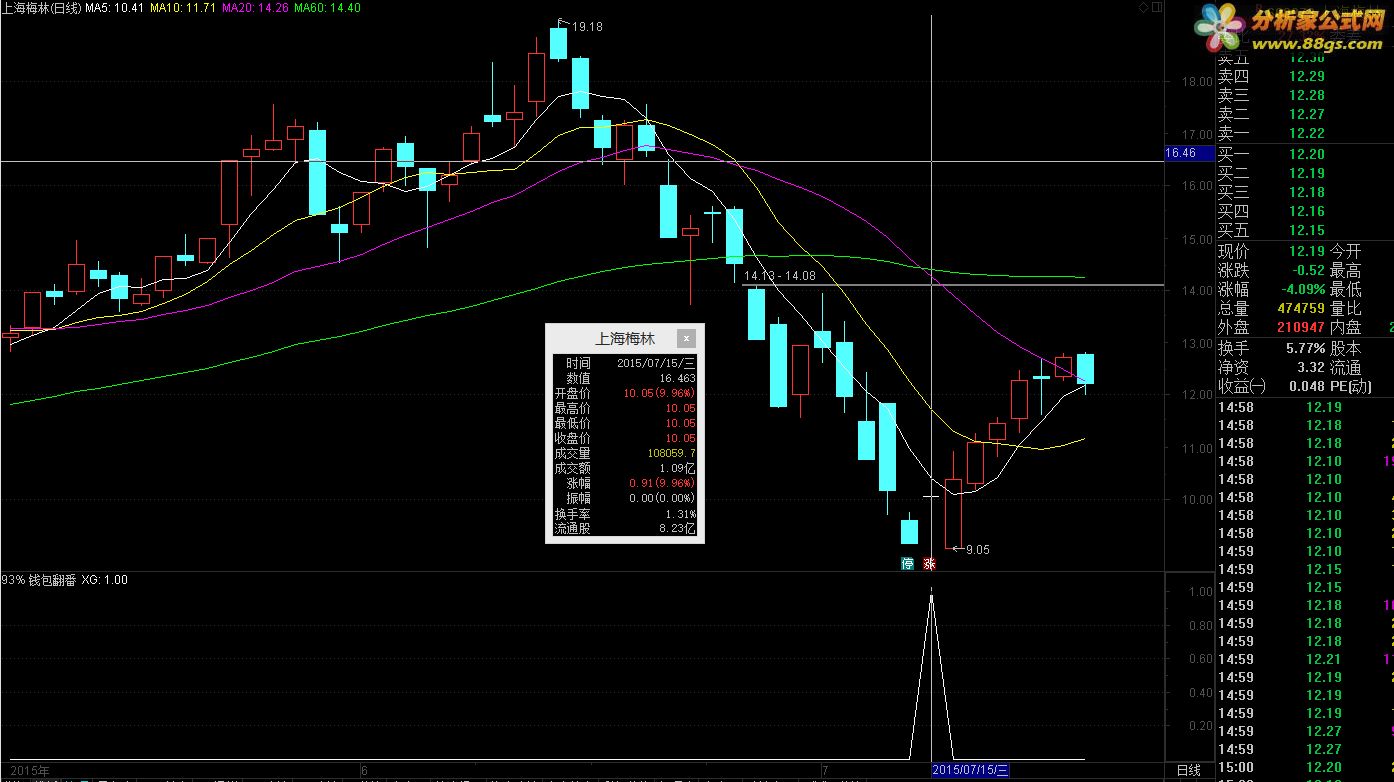Click the split-square icon at the chart's top right
The height and width of the screenshot is (782, 1394).
click(1158, 7)
